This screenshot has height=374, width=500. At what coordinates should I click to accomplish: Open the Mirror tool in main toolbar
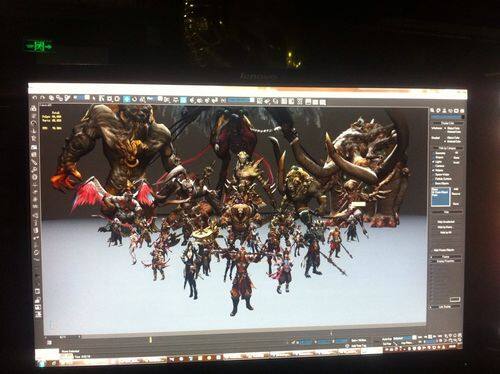tap(259, 101)
